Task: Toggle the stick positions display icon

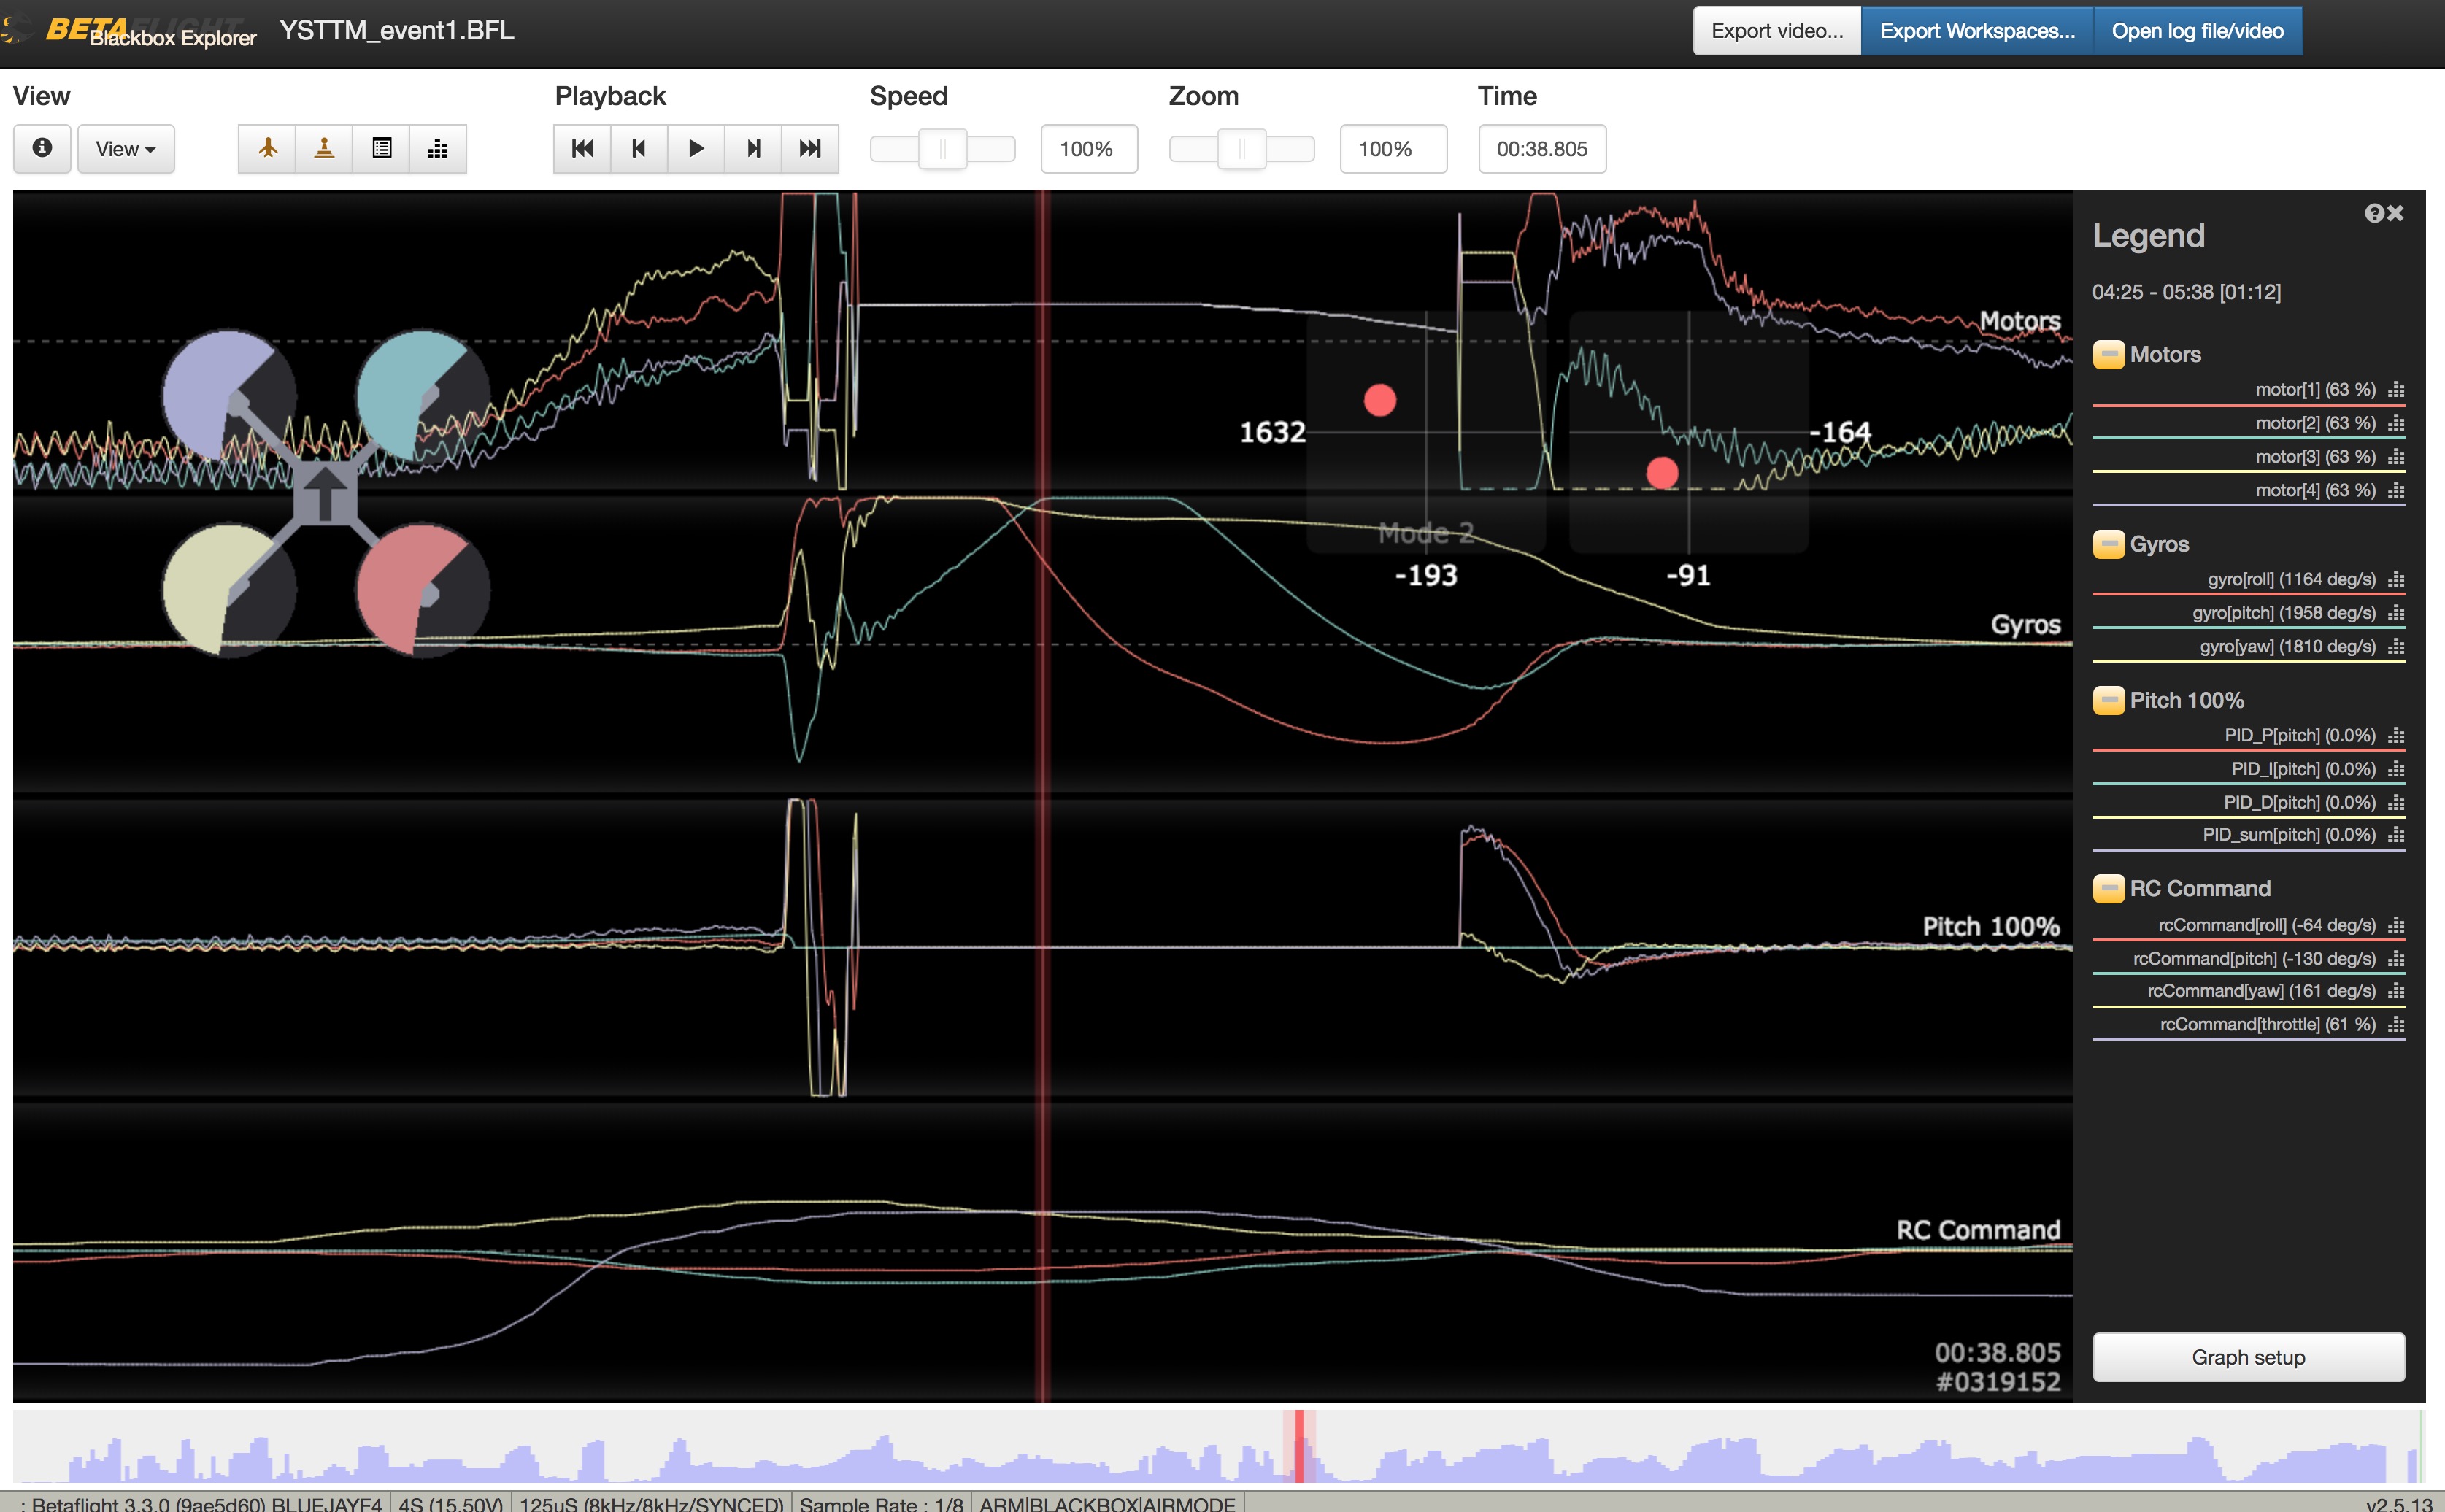Action: coord(324,148)
